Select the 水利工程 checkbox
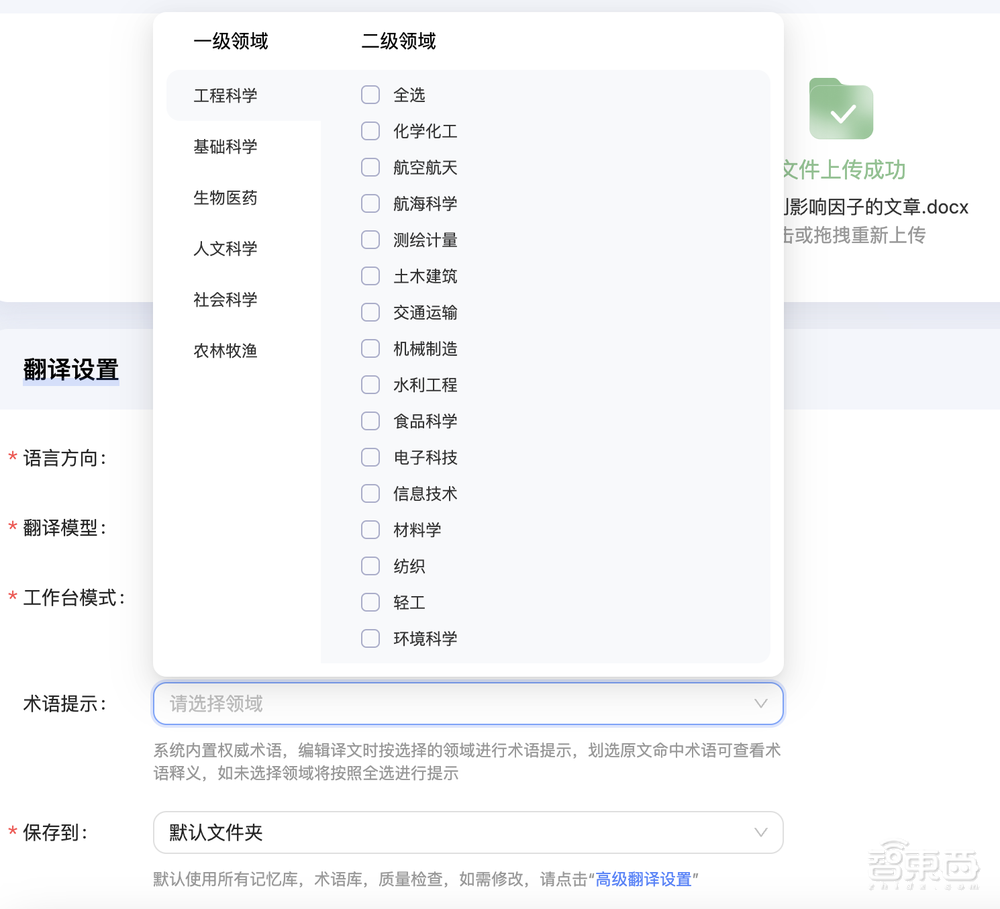The width and height of the screenshot is (1000, 909). tap(370, 385)
